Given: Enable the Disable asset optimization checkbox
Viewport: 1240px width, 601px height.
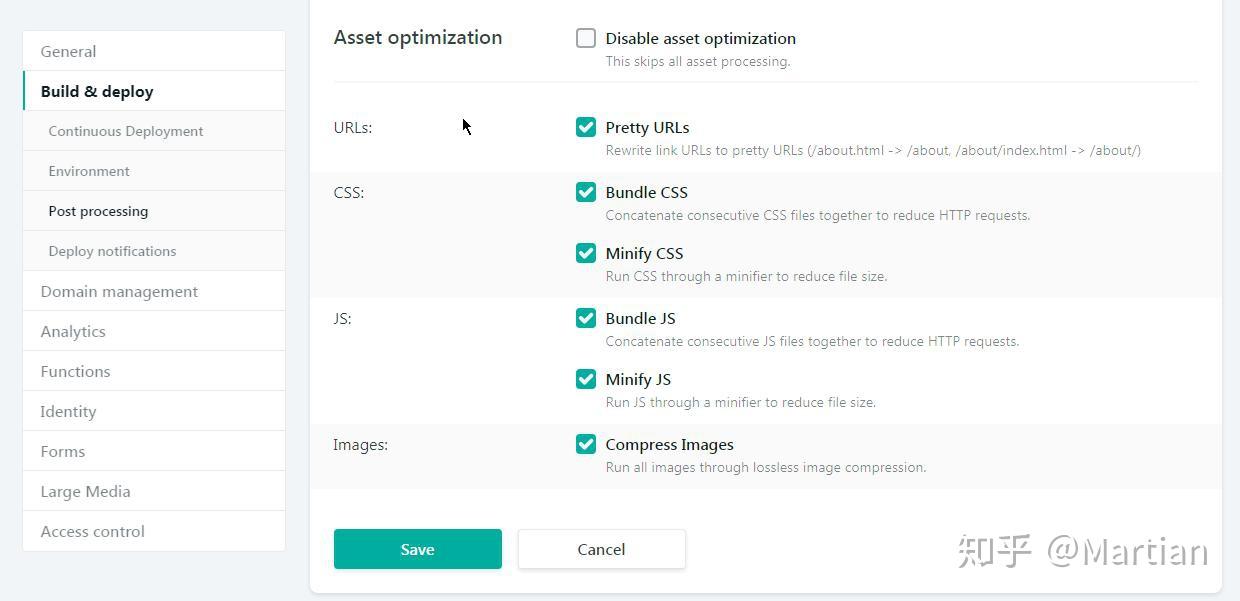Looking at the screenshot, I should 586,38.
